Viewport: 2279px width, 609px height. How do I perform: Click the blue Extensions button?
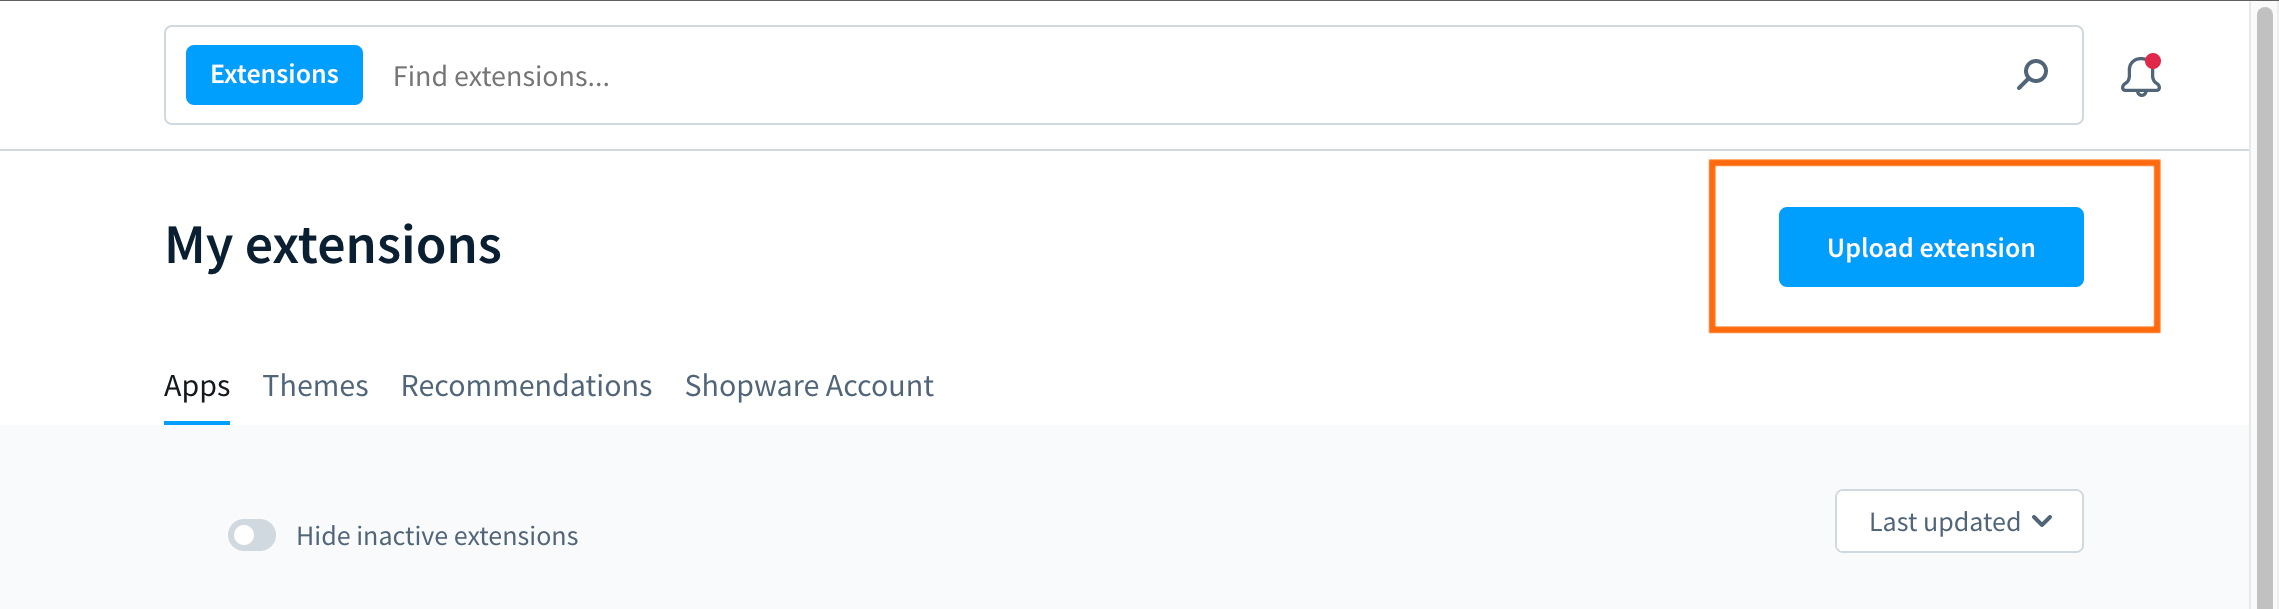click(x=274, y=75)
